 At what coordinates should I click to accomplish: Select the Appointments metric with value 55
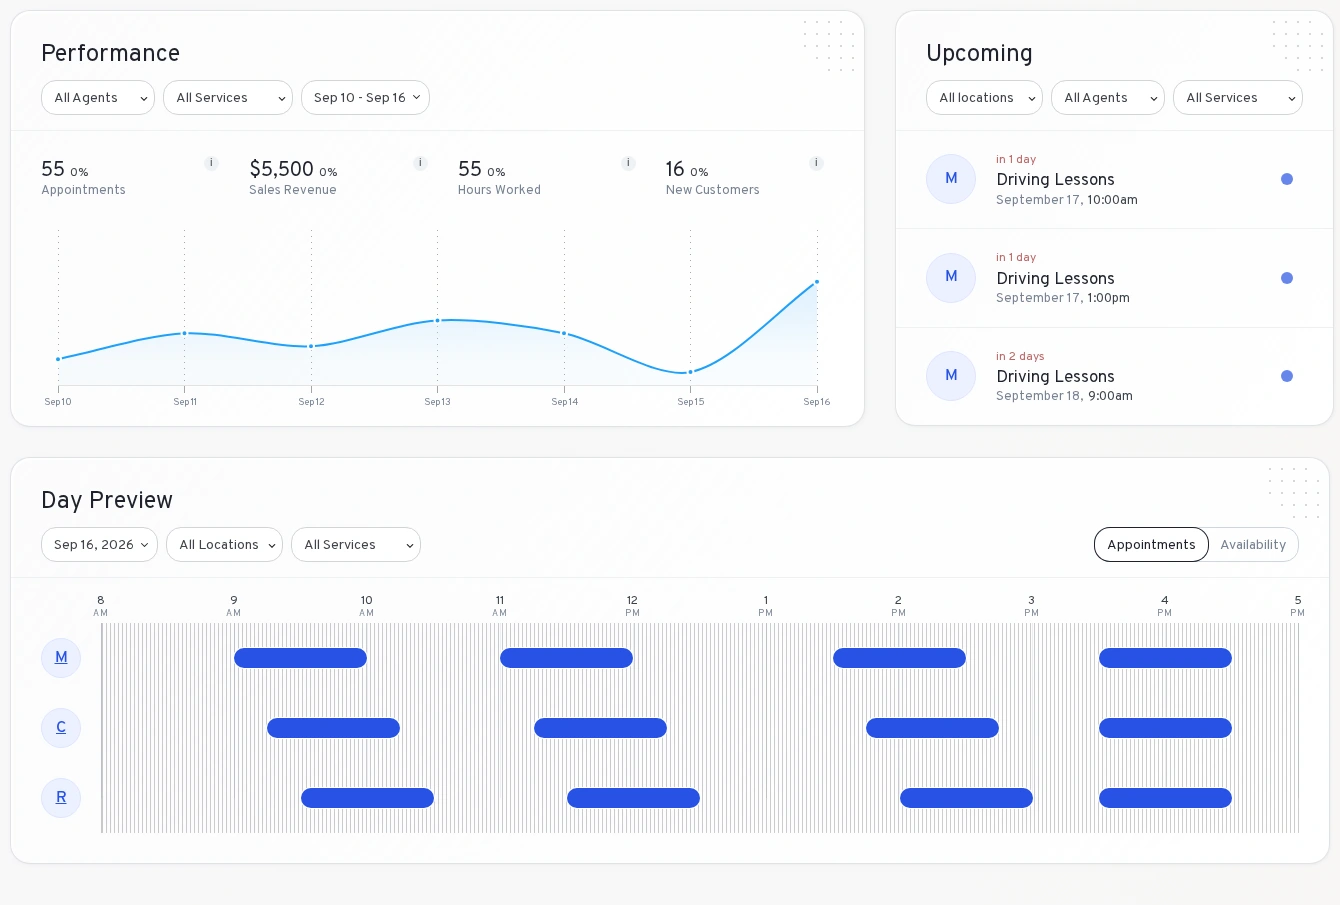pos(130,177)
